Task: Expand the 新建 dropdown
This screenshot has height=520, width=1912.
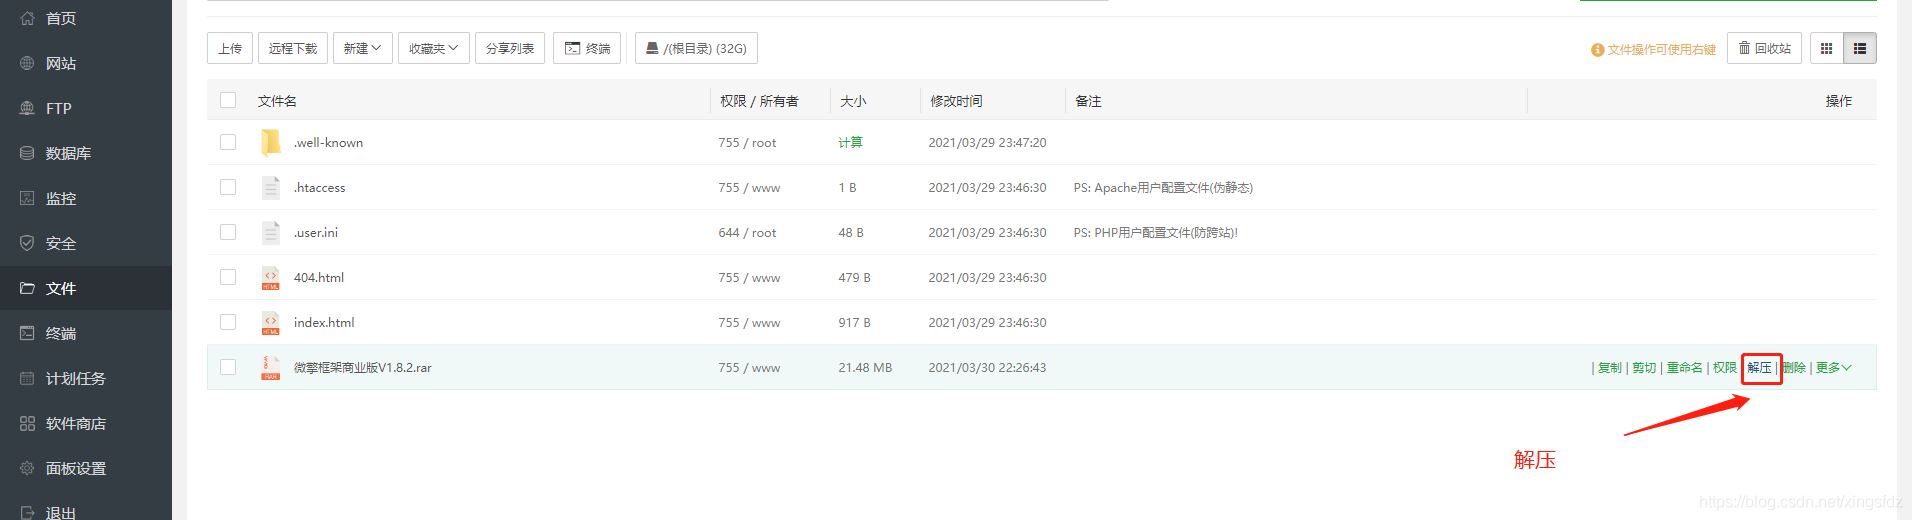Action: coord(362,48)
